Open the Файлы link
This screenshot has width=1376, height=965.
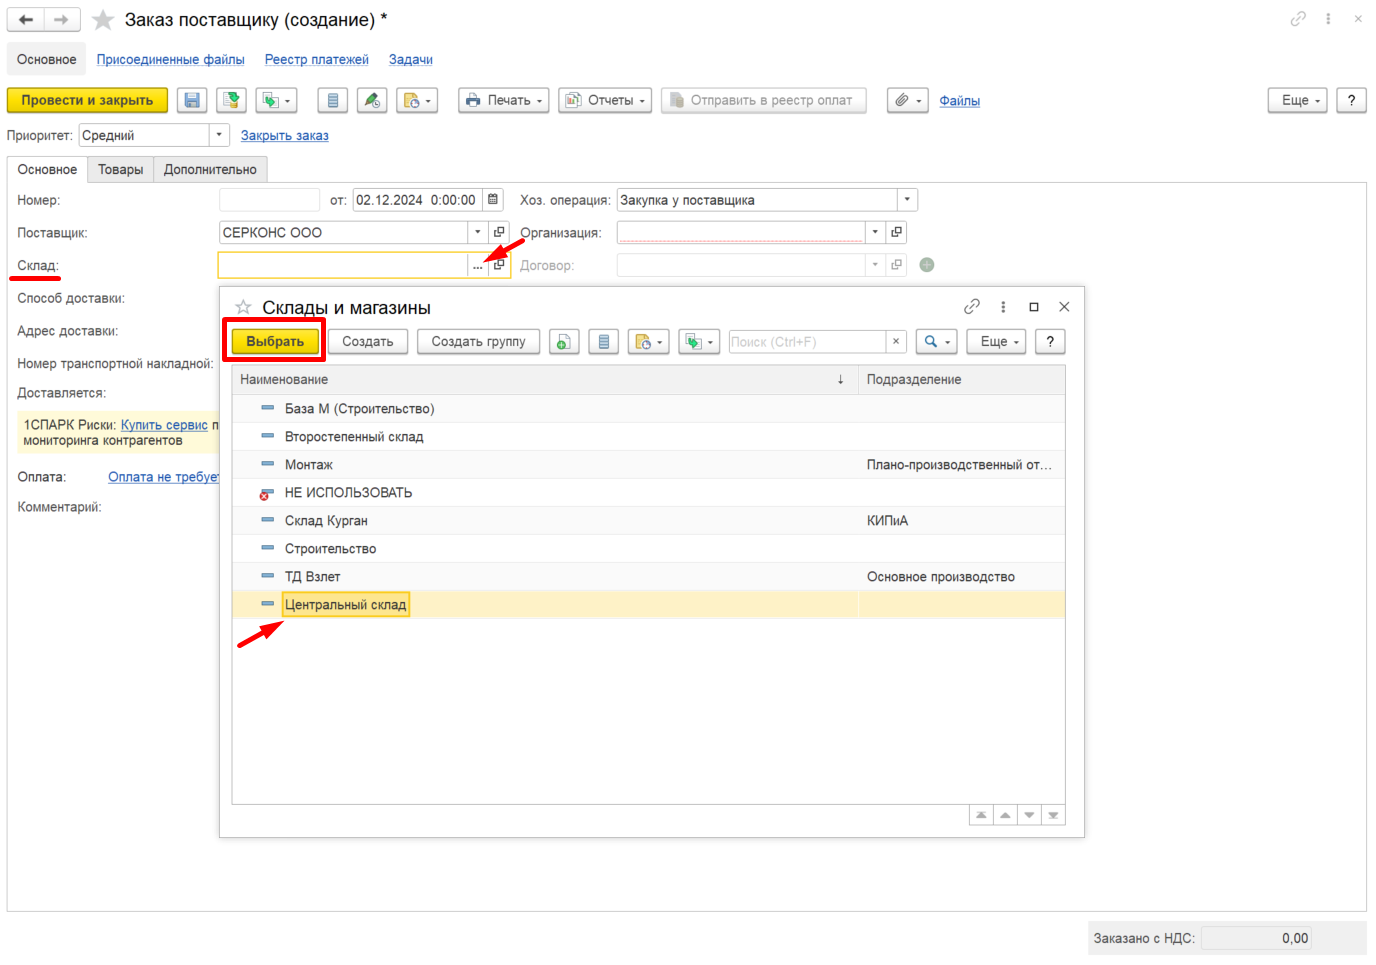(x=959, y=100)
